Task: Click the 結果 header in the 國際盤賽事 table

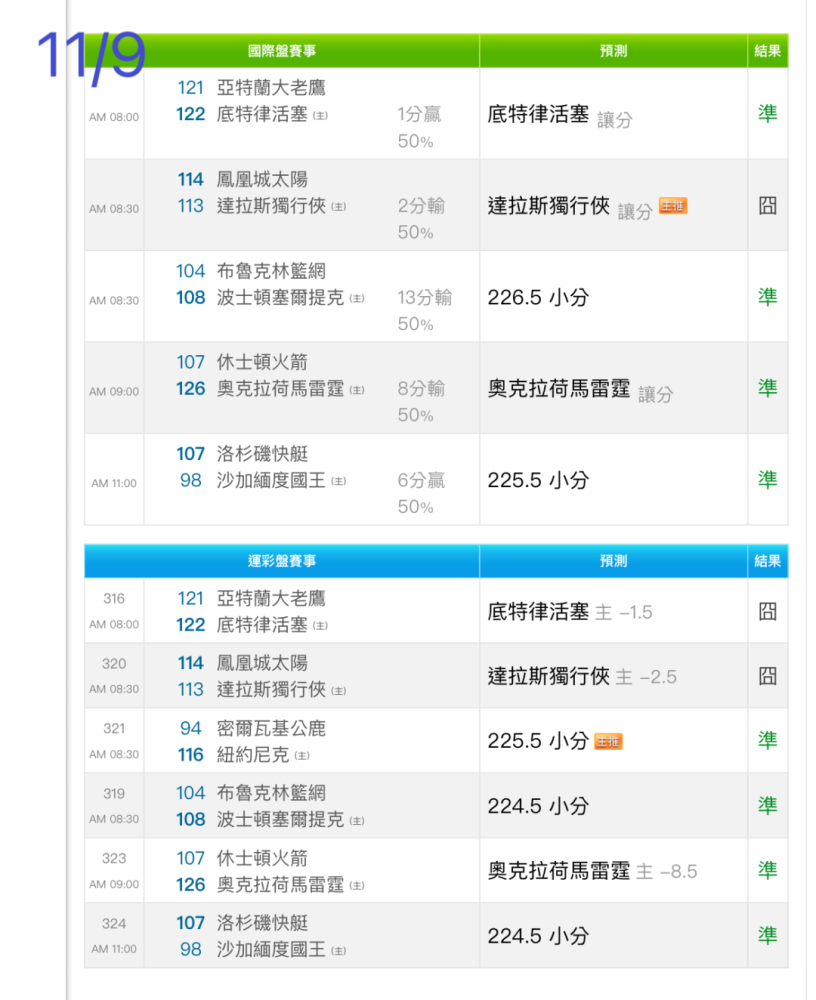Action: [x=768, y=51]
